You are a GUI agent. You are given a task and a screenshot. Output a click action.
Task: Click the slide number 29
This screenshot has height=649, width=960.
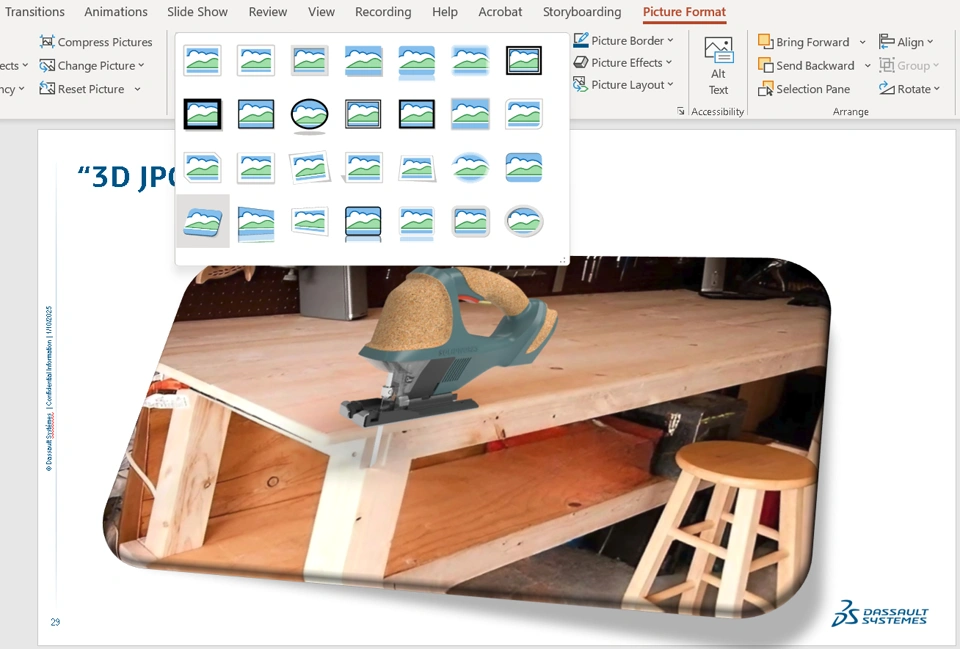click(55, 622)
